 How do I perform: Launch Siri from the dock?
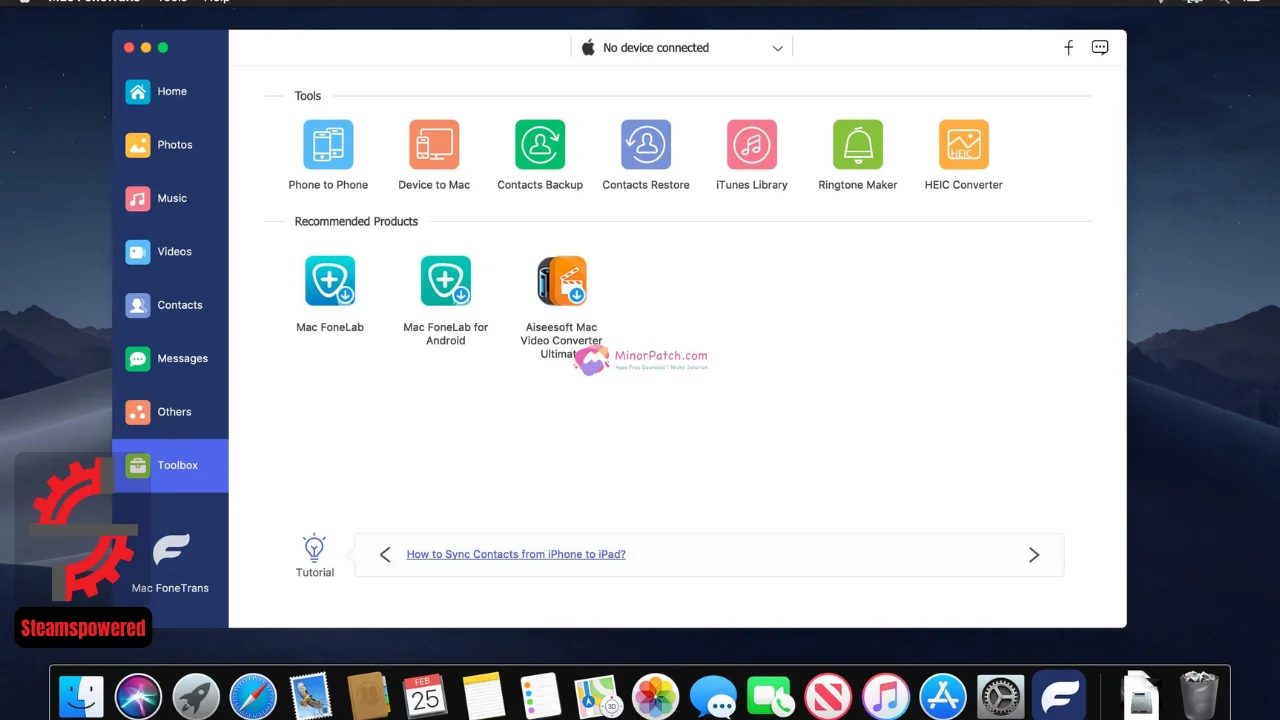click(138, 697)
